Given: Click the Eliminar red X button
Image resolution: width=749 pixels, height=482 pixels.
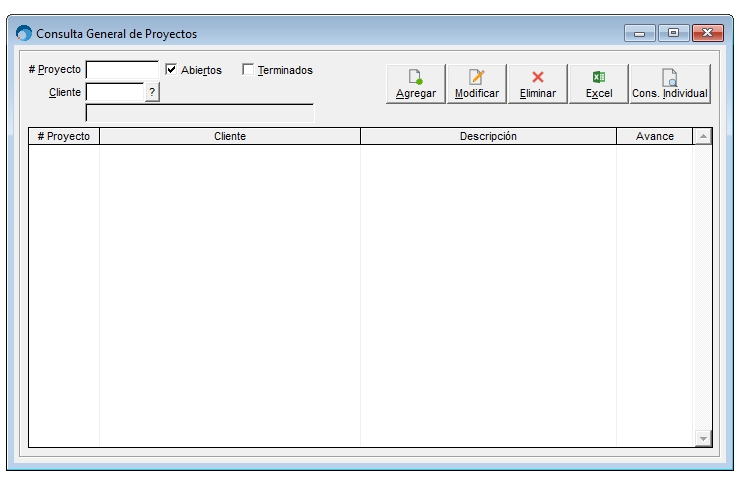Looking at the screenshot, I should [x=537, y=84].
